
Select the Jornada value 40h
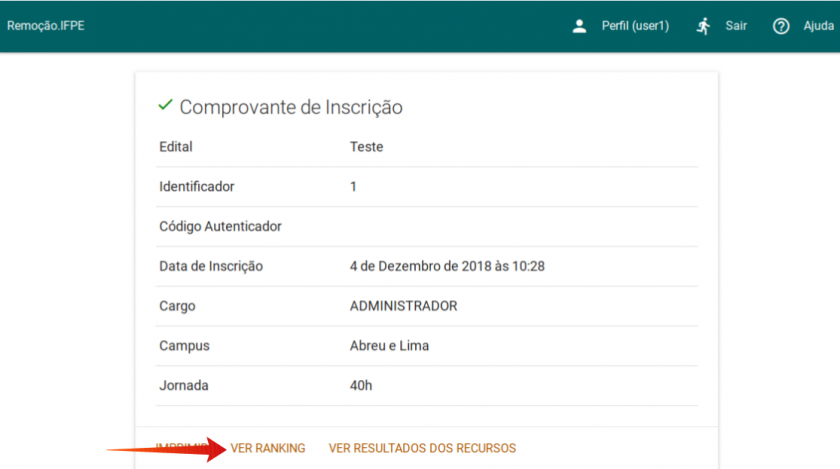(x=361, y=385)
